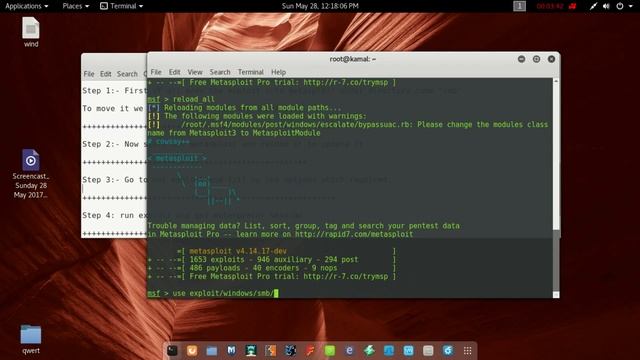
Task: Open the black terminal icon in the dock
Action: (172, 351)
